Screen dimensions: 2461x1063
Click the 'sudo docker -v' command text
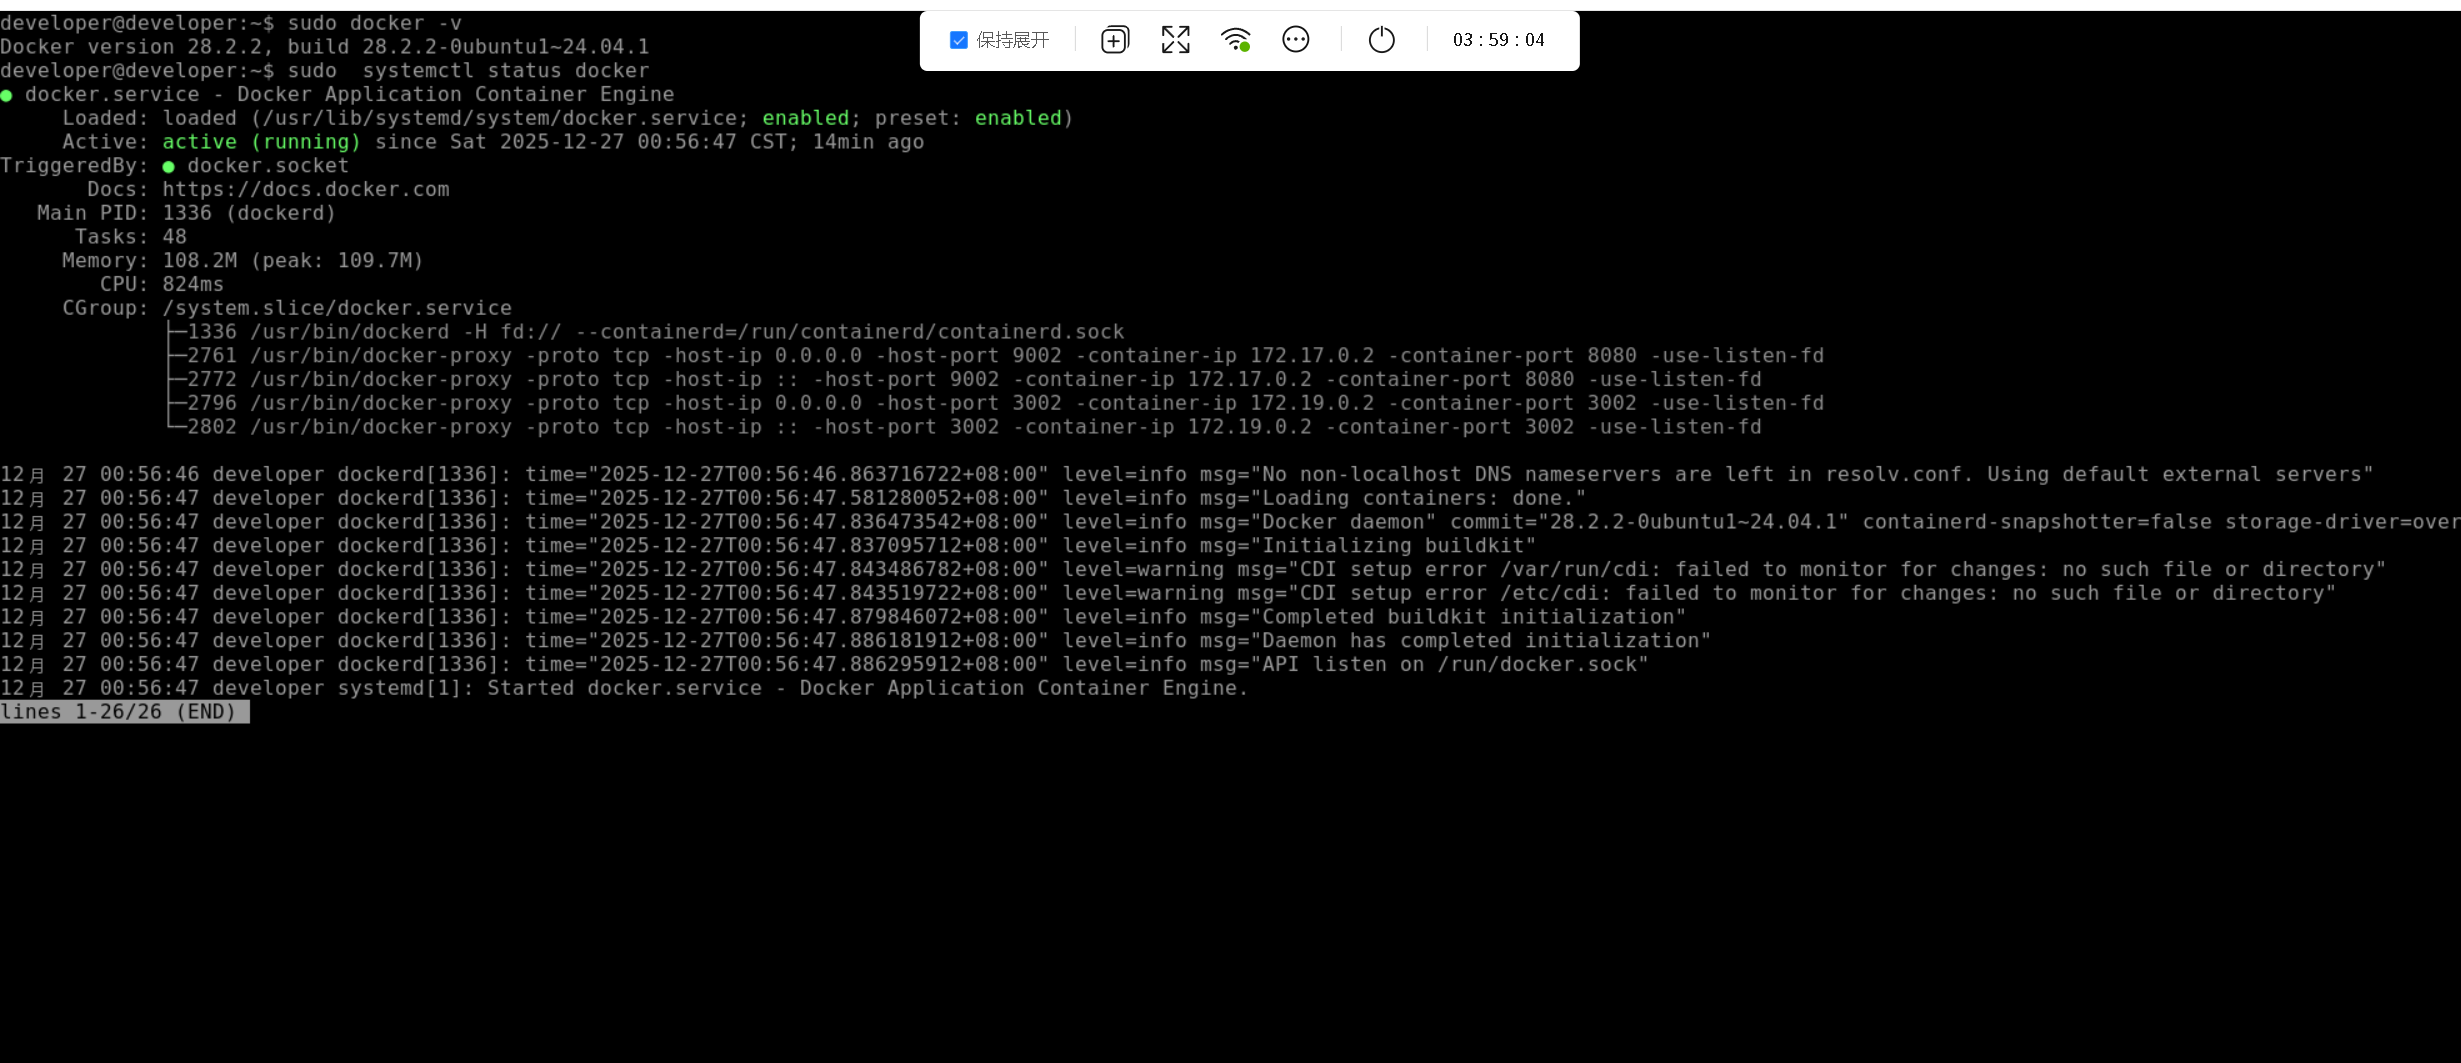pos(374,23)
